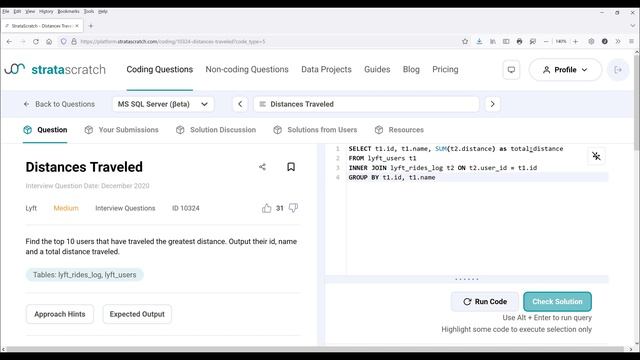Show the Expected Output
Screen dimensions: 640x360
pyautogui.click(x=137, y=314)
